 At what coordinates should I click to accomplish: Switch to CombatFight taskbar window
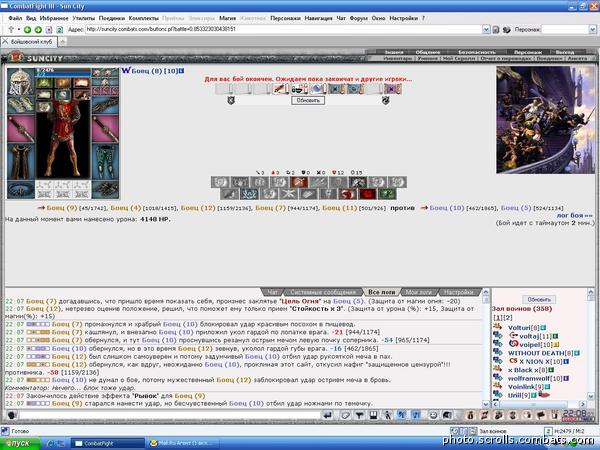[x=108, y=443]
